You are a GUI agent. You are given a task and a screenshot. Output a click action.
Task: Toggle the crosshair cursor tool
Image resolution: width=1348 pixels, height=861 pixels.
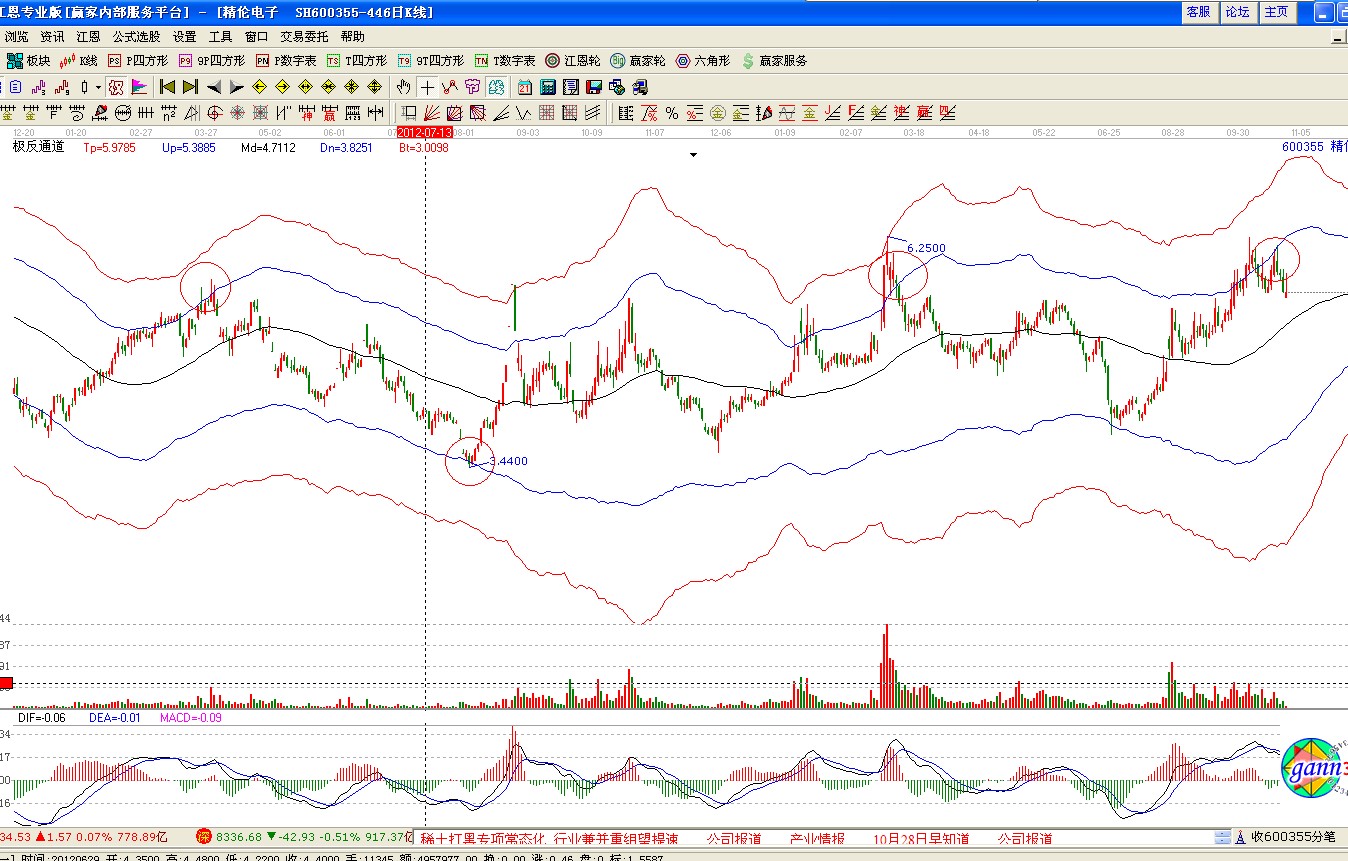coord(427,87)
